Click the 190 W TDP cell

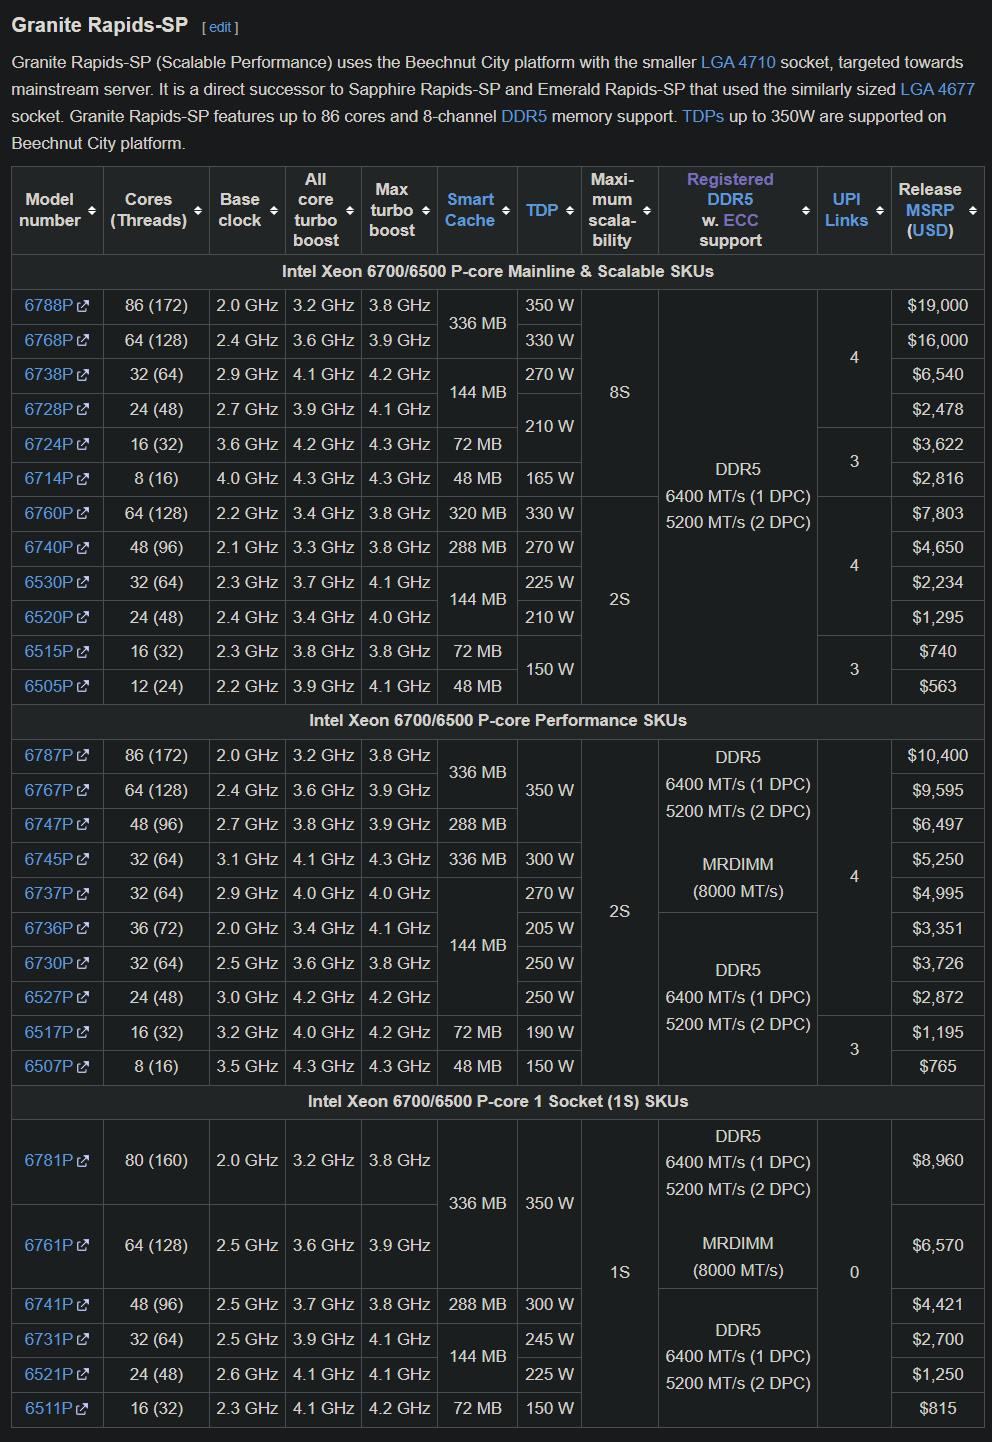pyautogui.click(x=550, y=1032)
